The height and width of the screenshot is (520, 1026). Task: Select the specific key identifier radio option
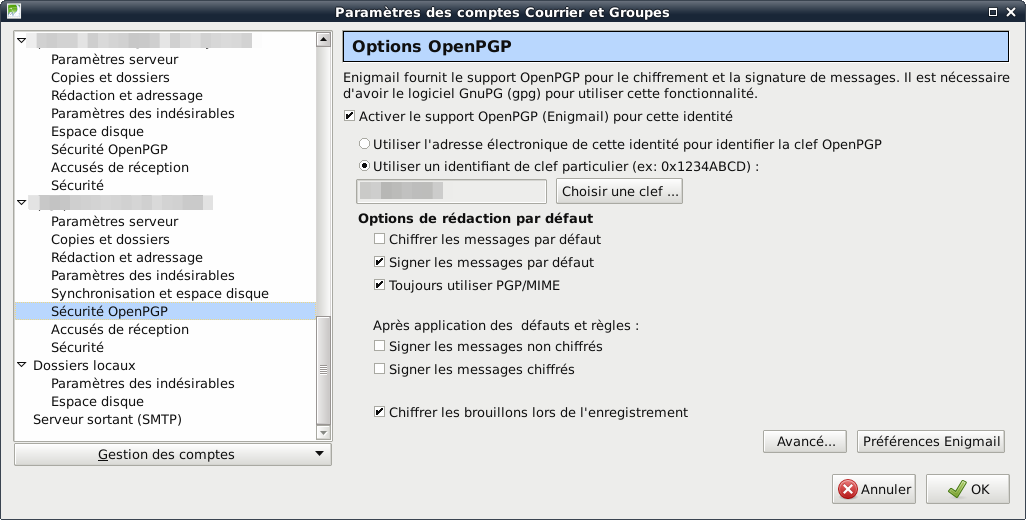click(364, 166)
